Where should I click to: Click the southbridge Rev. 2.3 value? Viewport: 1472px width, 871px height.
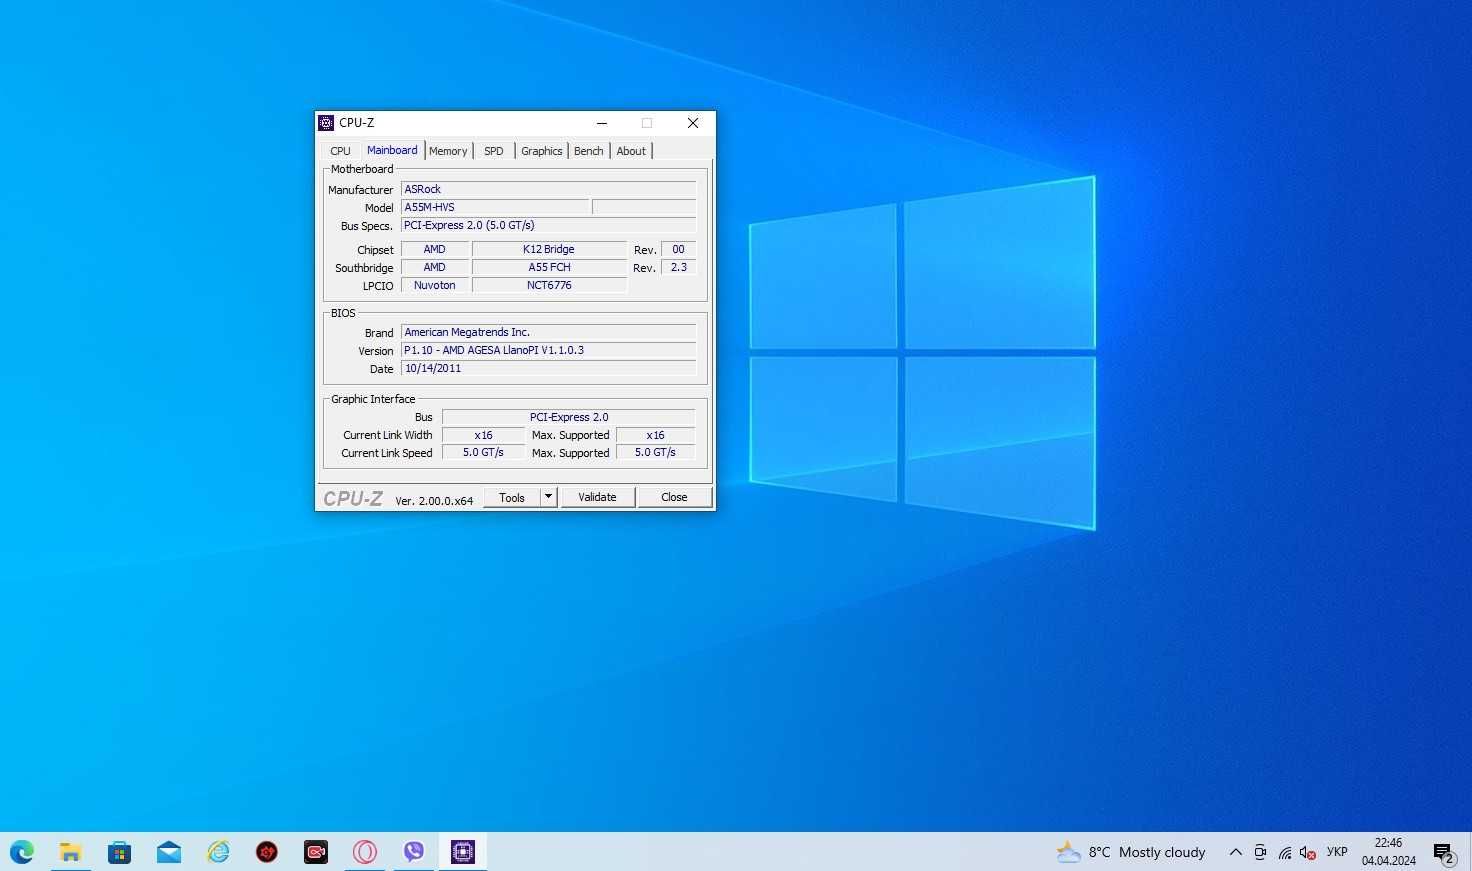678,267
